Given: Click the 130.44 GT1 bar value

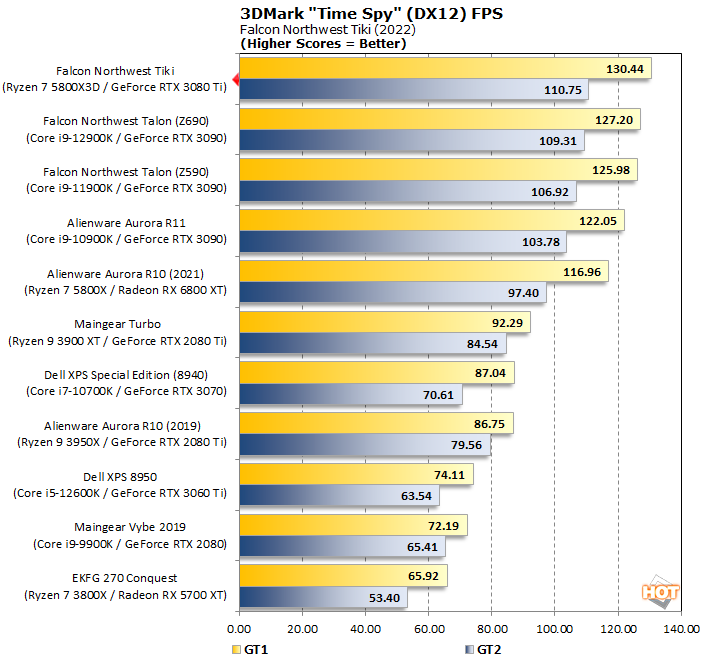Looking at the screenshot, I should click(x=624, y=69).
